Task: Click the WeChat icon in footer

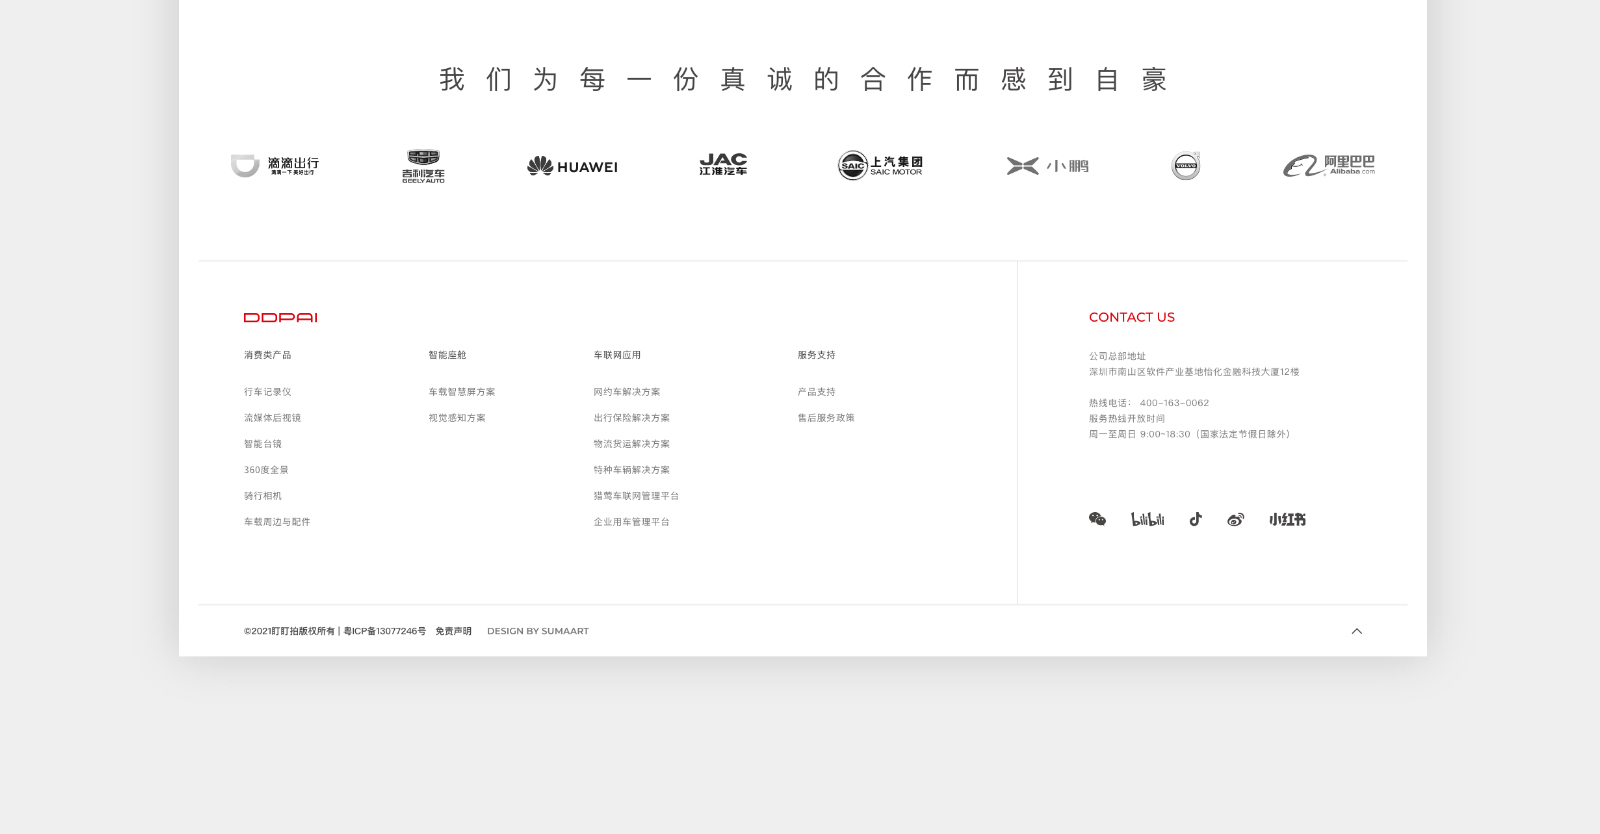Action: point(1097,519)
